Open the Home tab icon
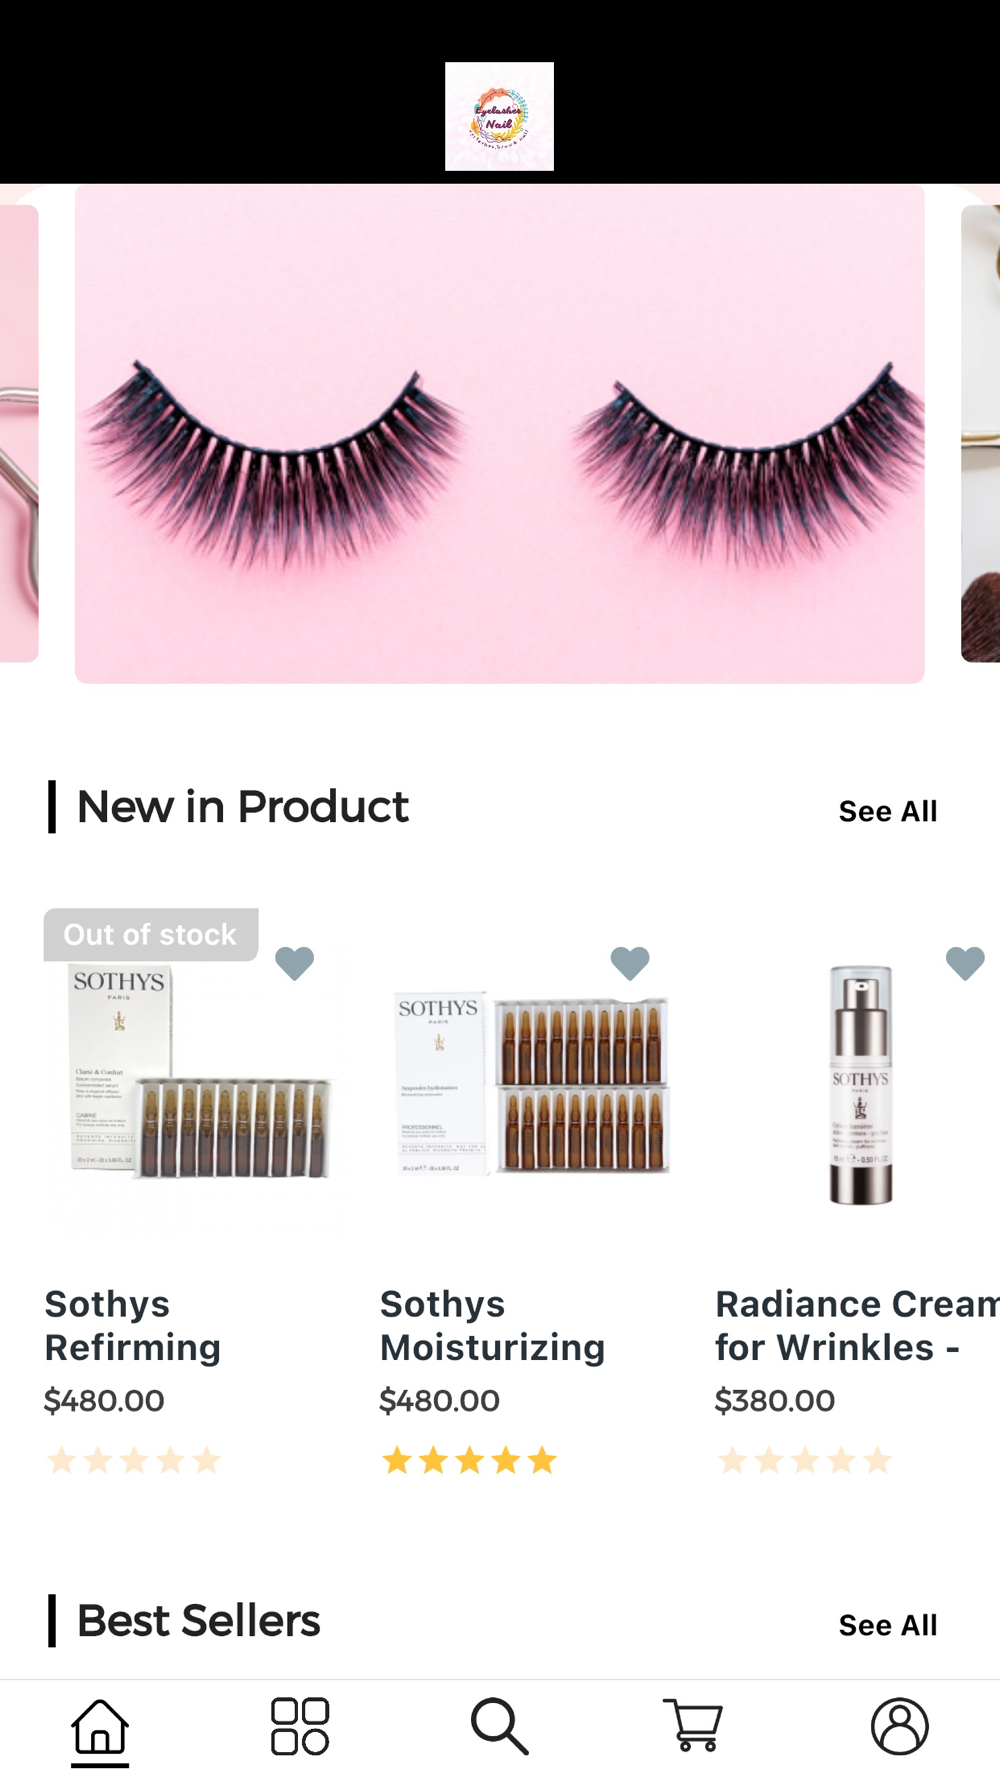This screenshot has width=1000, height=1778. coord(100,1726)
